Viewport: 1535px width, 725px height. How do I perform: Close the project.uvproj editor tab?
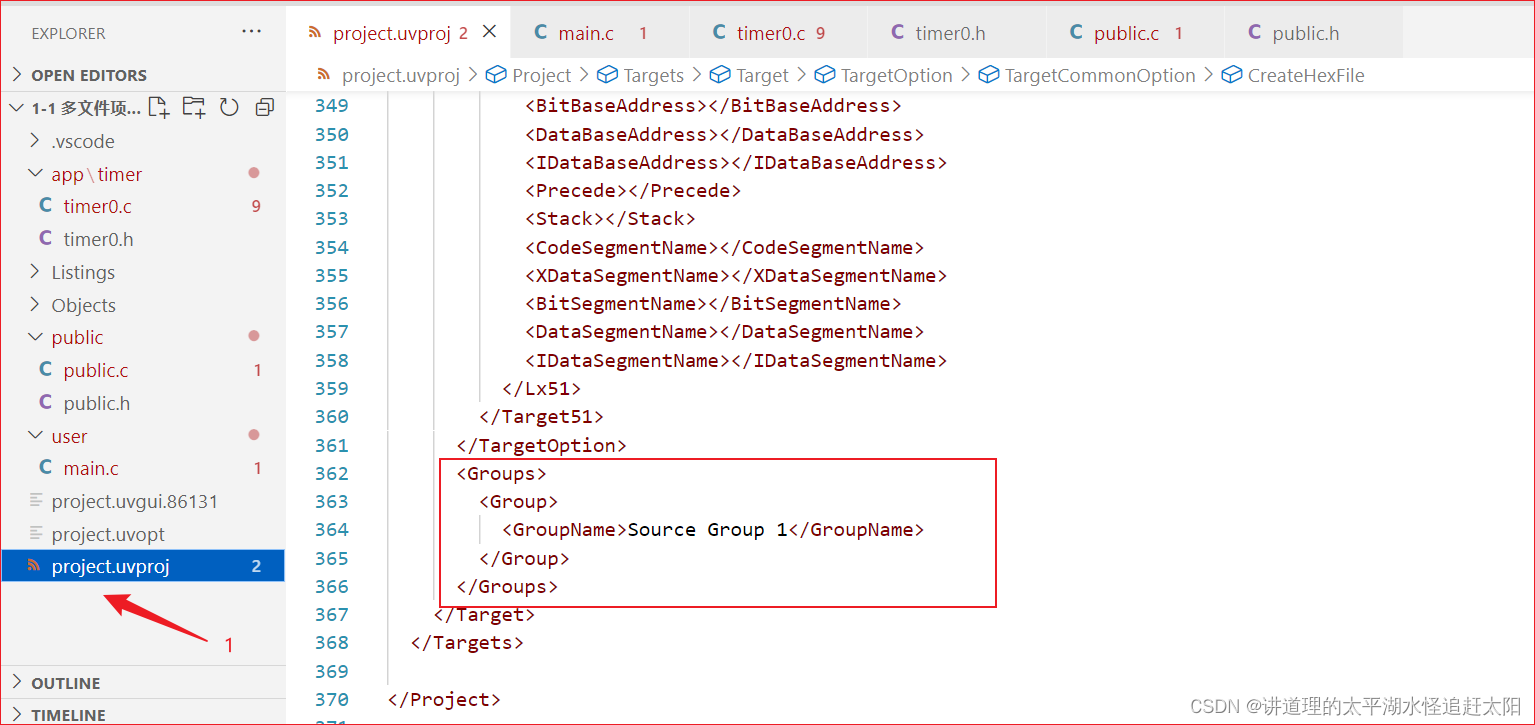pyautogui.click(x=489, y=32)
